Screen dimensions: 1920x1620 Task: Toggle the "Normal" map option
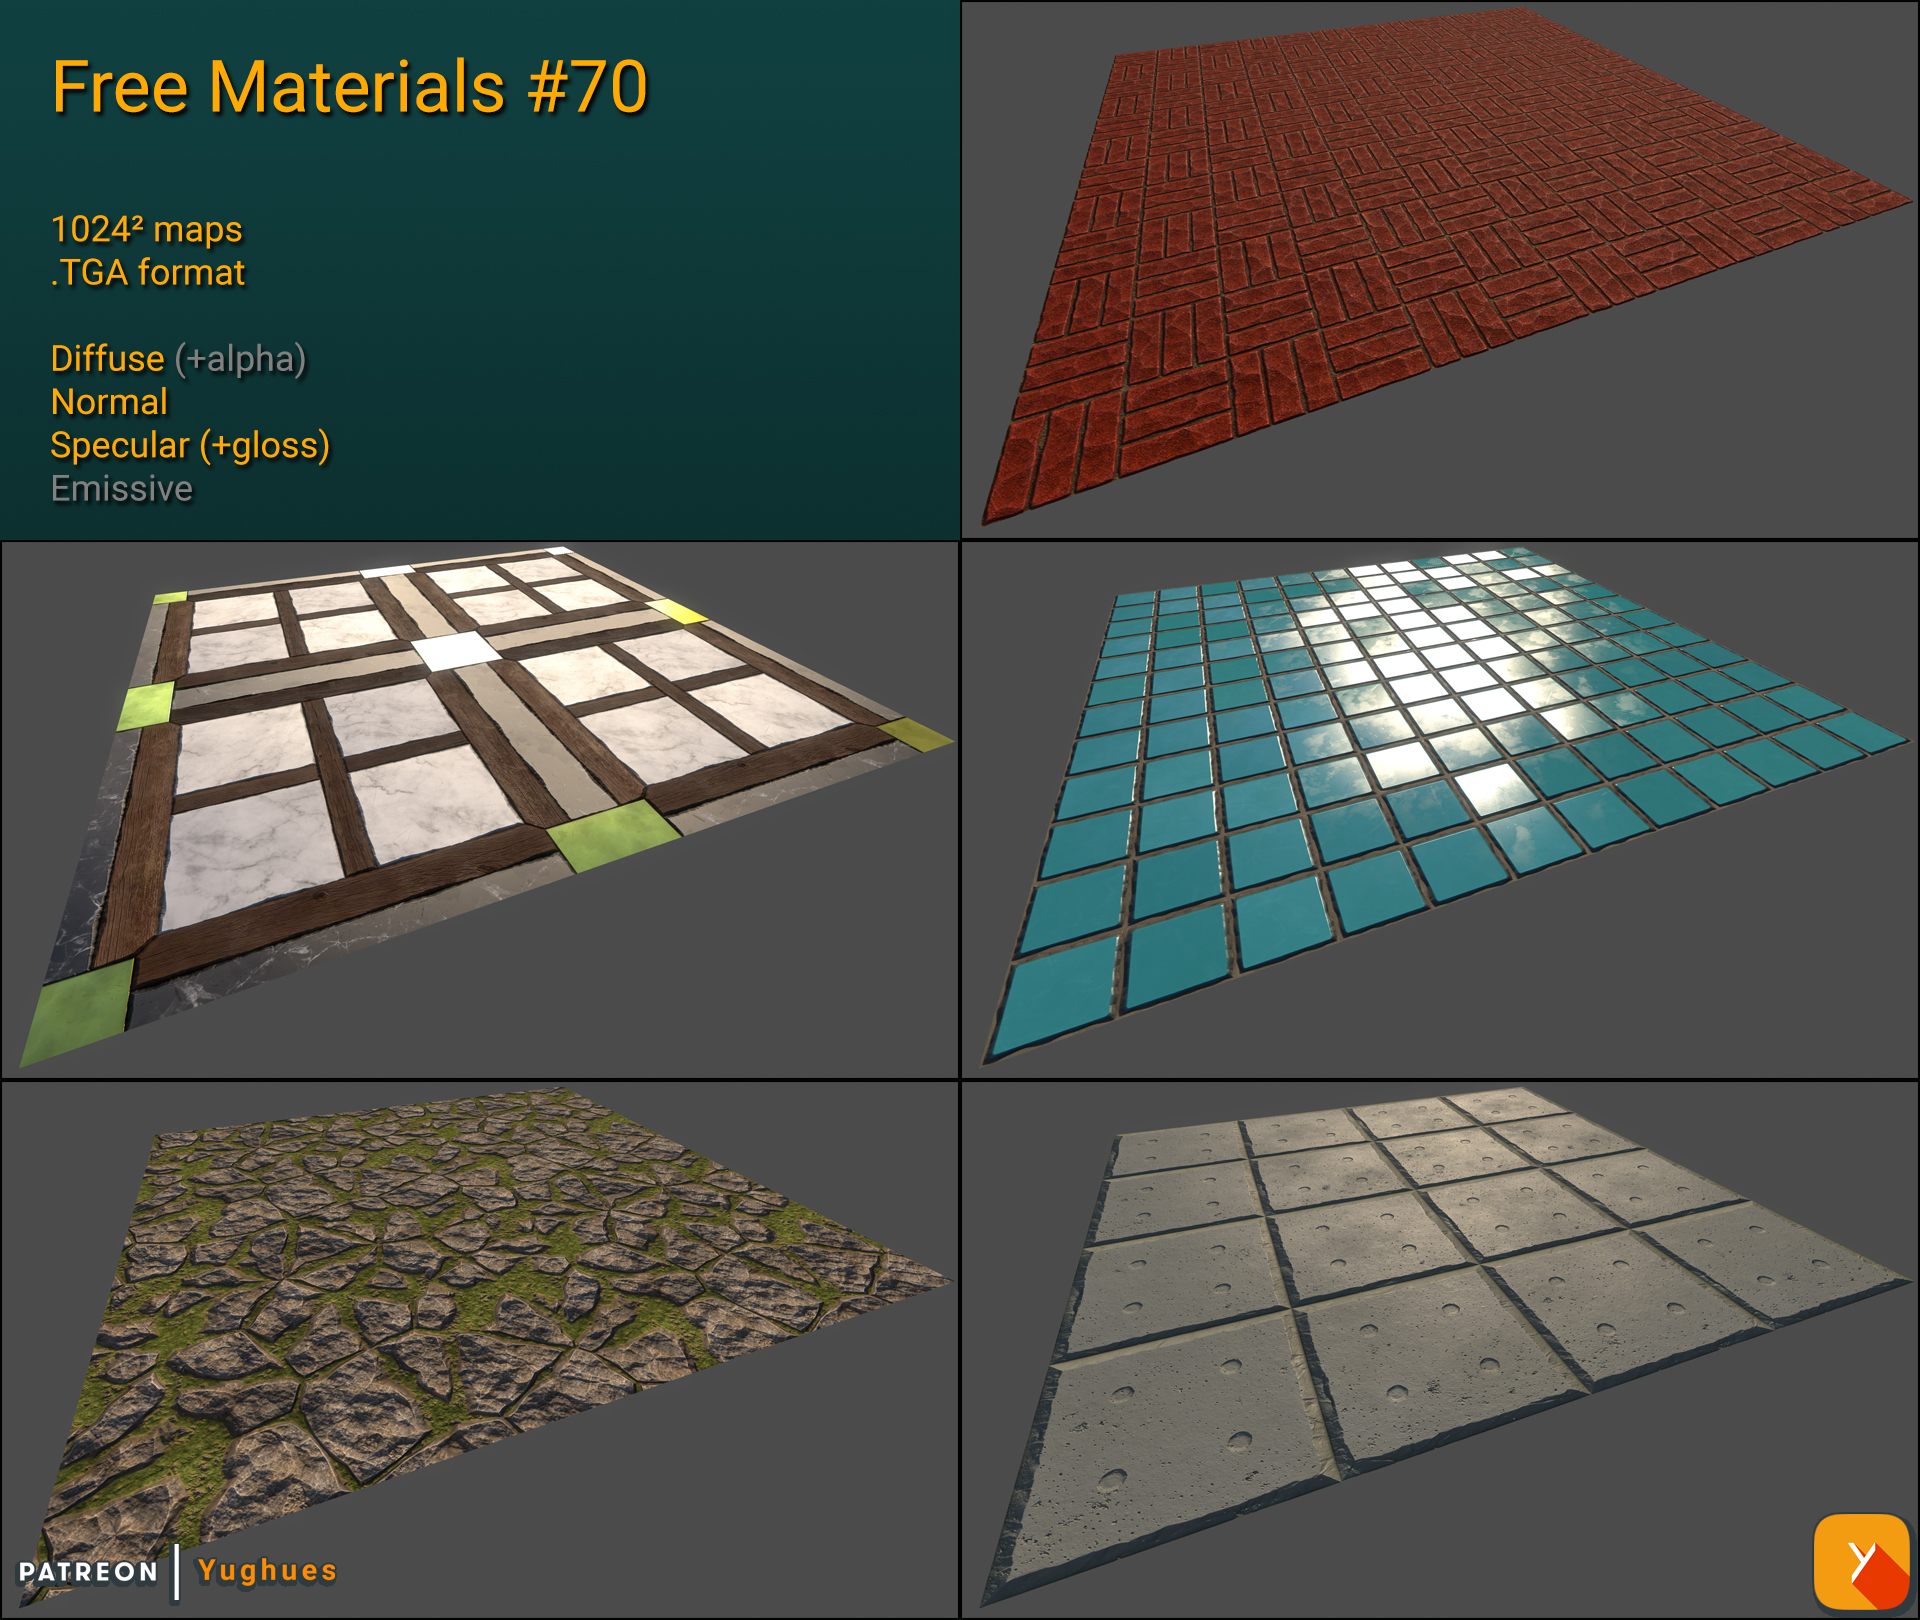[x=108, y=402]
